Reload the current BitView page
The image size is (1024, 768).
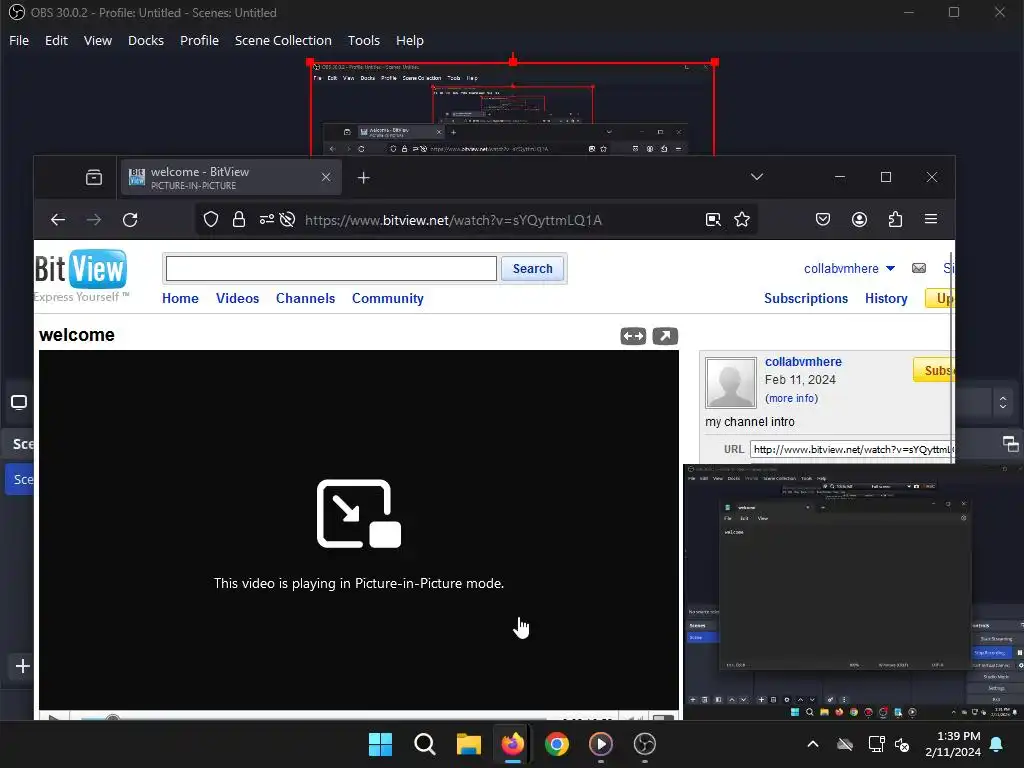(130, 220)
